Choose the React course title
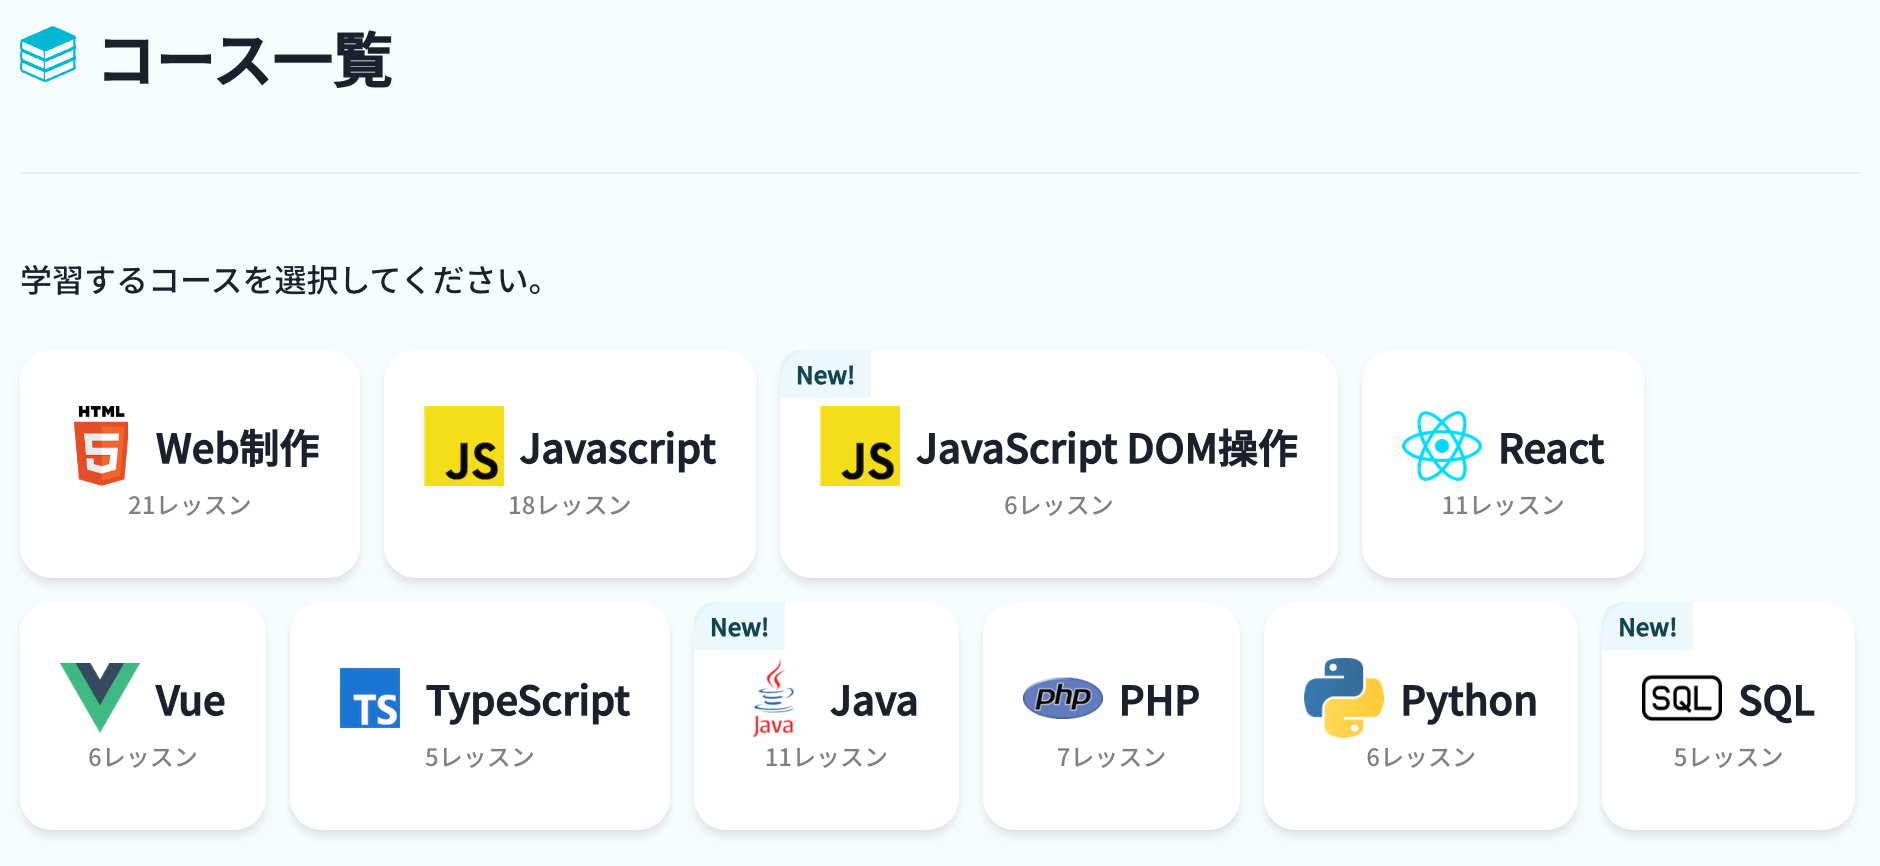The height and width of the screenshot is (866, 1880). click(x=1551, y=448)
